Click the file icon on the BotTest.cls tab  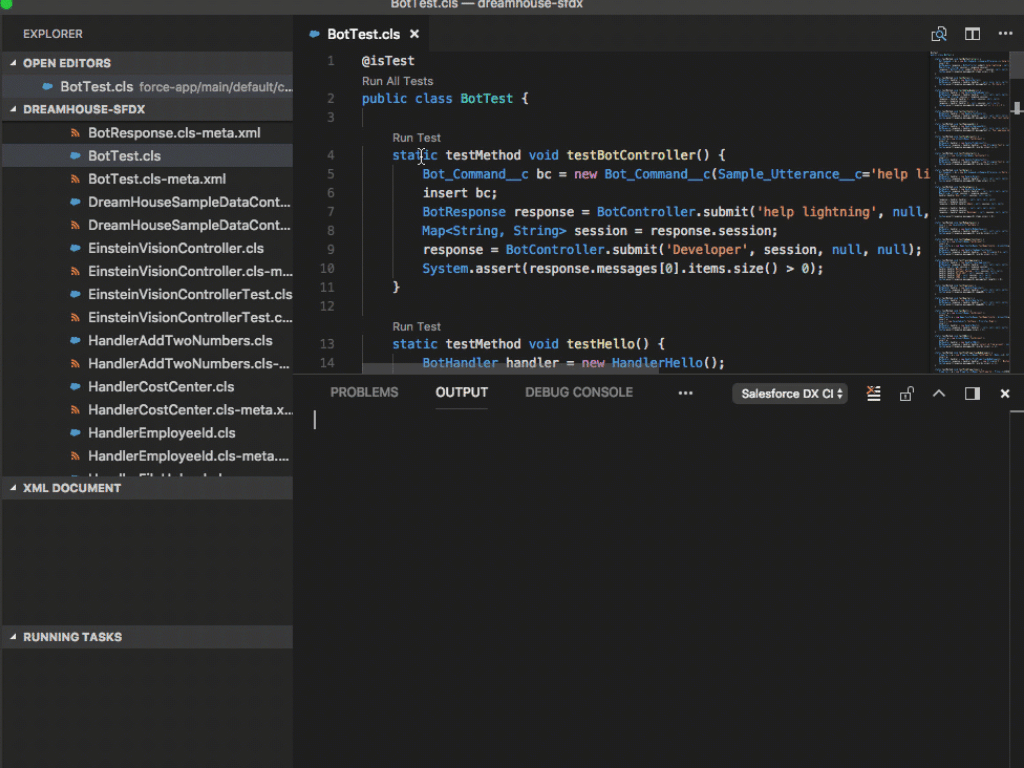click(314, 34)
